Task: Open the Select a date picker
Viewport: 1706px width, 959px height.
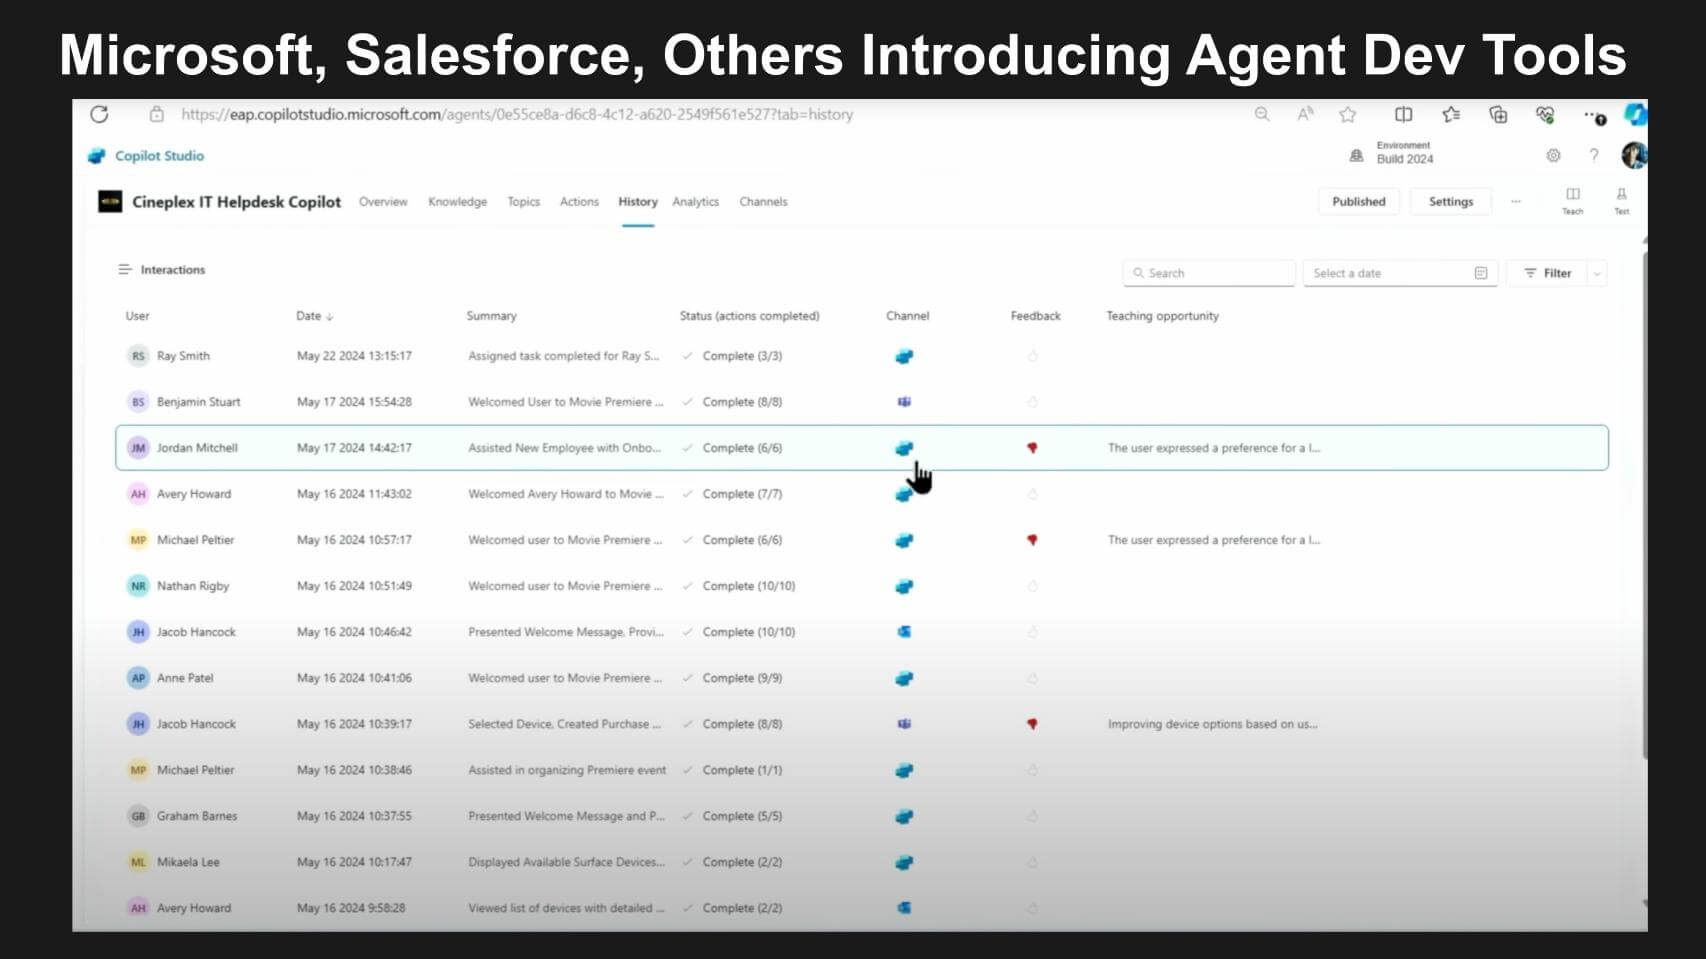Action: coord(1399,273)
